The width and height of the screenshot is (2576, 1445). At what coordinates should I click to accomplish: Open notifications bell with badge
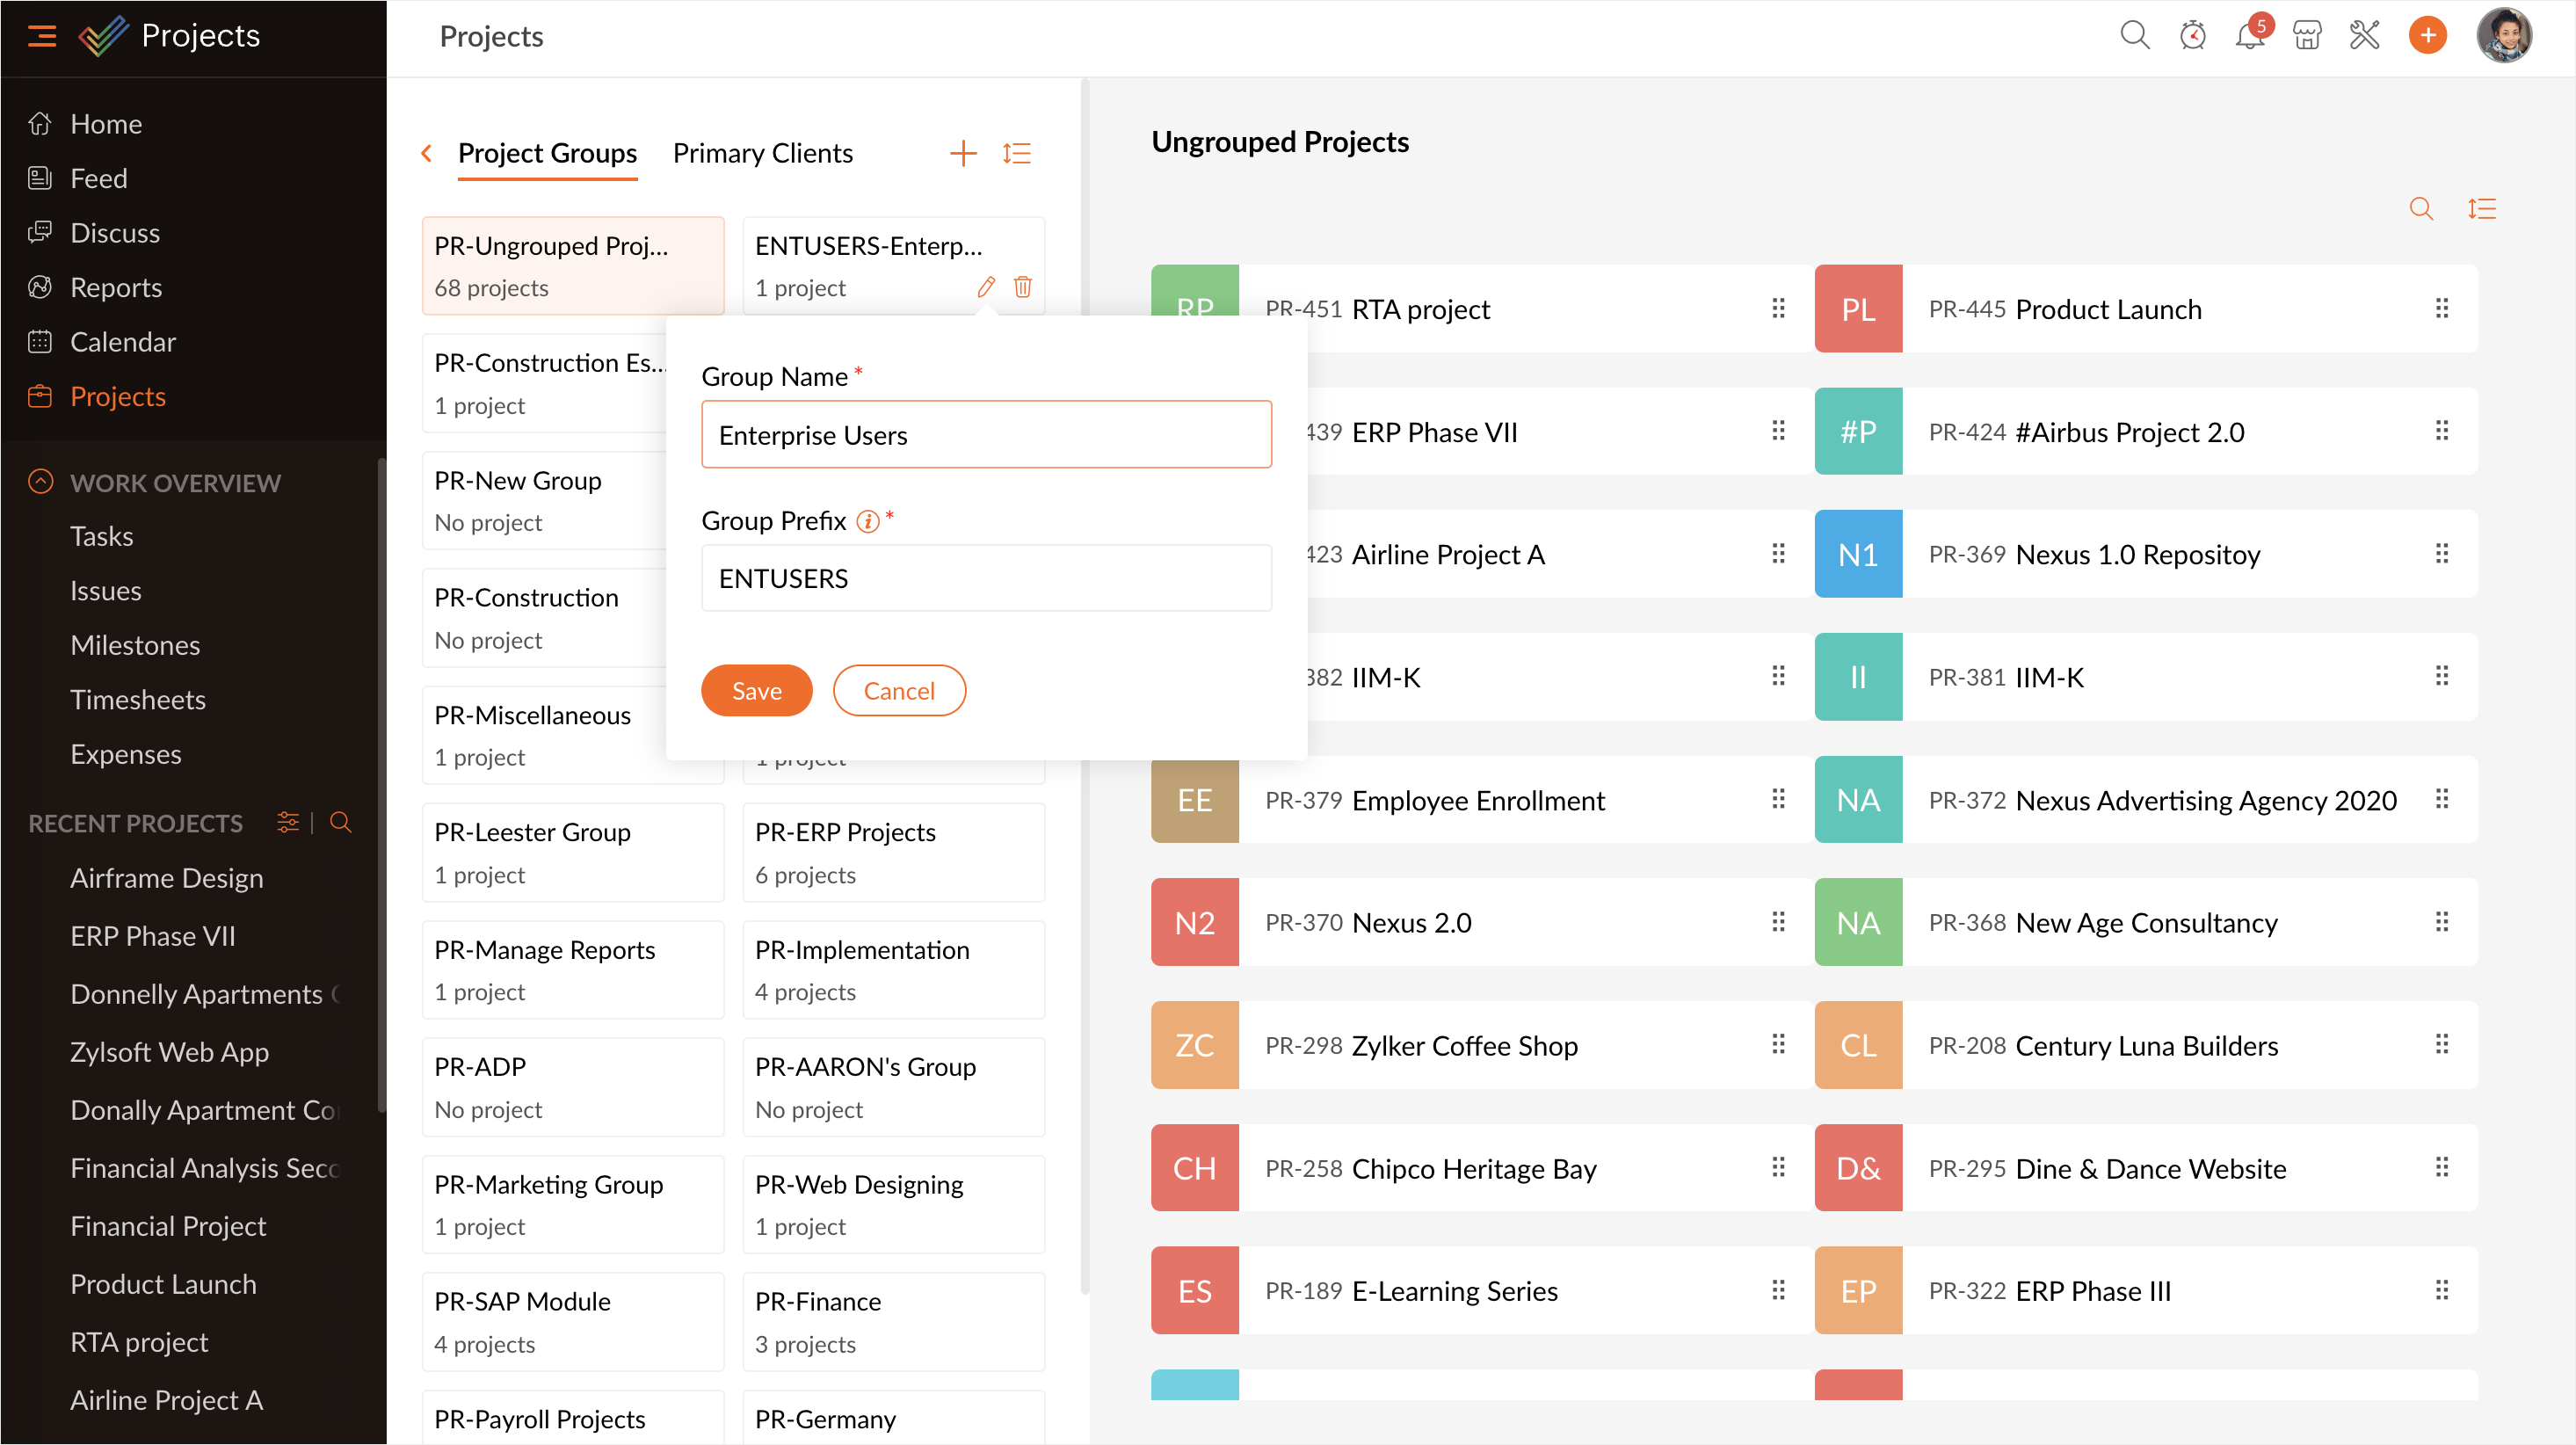point(2249,36)
